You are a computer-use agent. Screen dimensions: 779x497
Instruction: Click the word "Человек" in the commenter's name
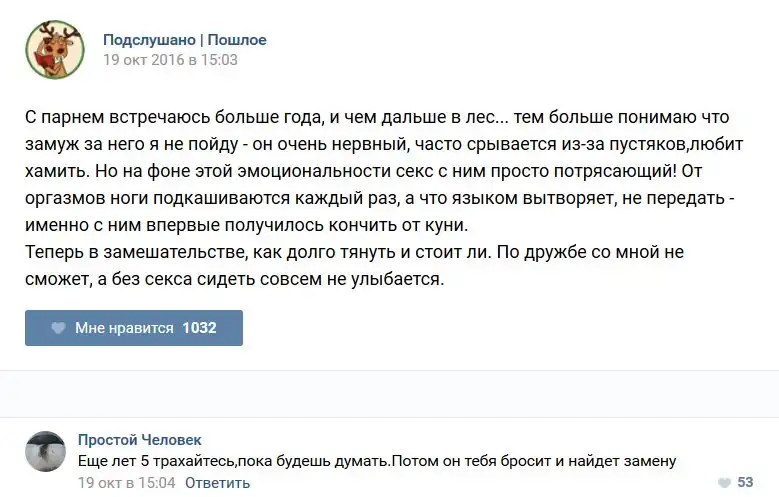(171, 440)
